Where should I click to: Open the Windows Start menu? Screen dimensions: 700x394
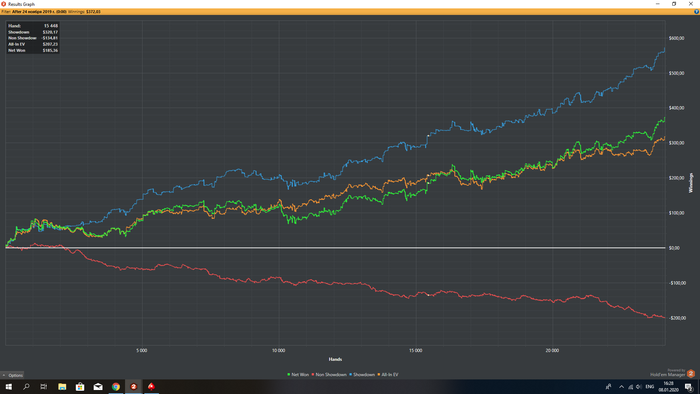pyautogui.click(x=8, y=387)
